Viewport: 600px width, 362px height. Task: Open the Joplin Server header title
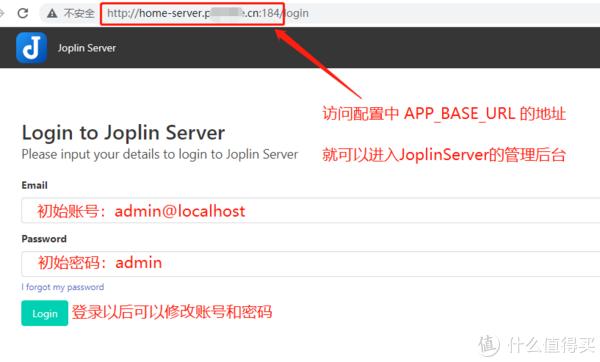(87, 48)
